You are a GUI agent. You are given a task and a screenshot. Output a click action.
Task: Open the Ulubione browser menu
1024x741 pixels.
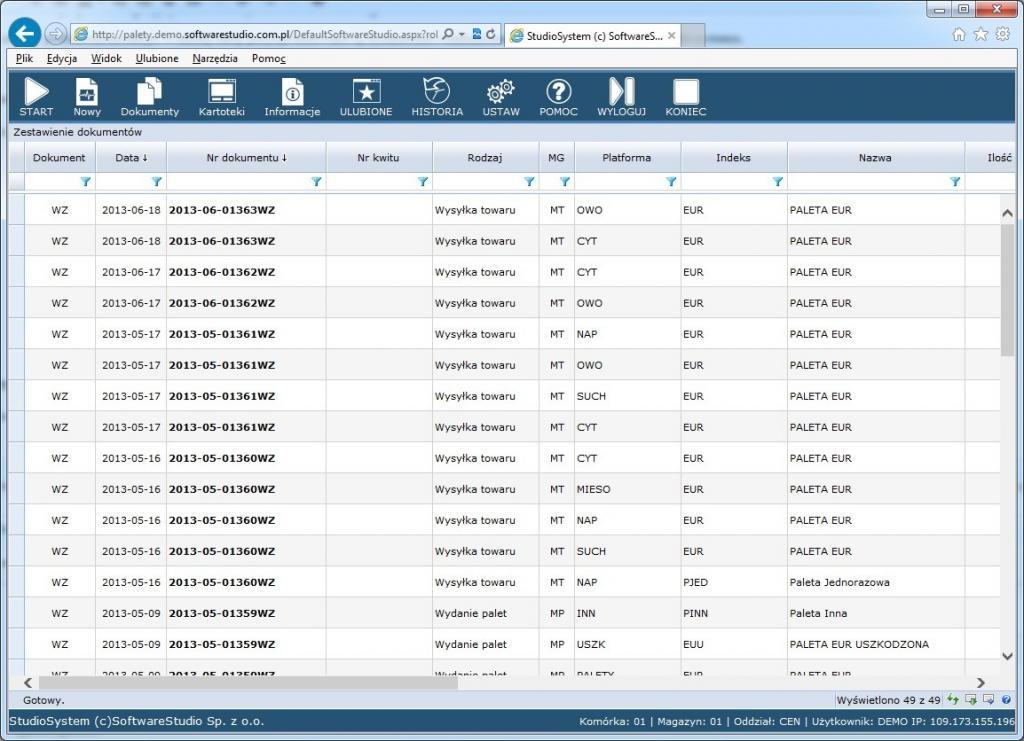[157, 58]
